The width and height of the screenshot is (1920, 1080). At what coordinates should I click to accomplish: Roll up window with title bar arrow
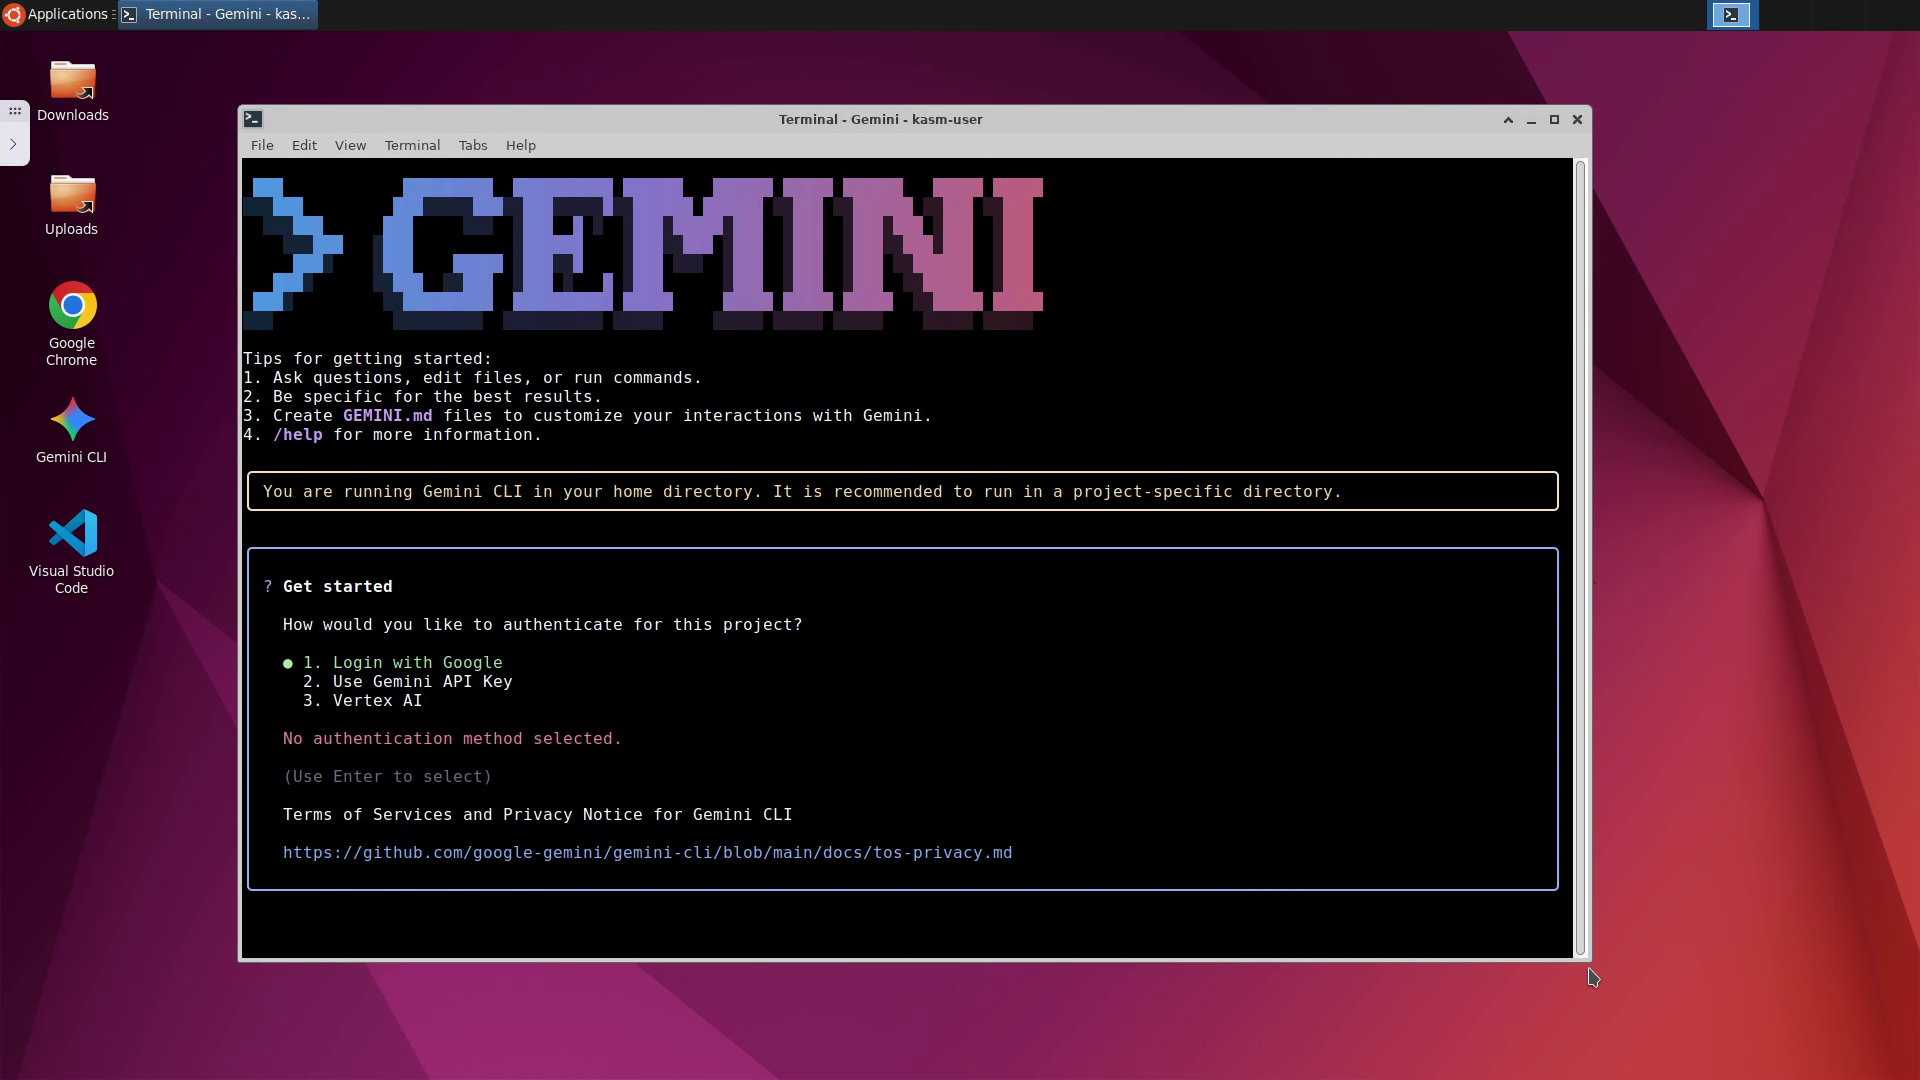[1508, 120]
